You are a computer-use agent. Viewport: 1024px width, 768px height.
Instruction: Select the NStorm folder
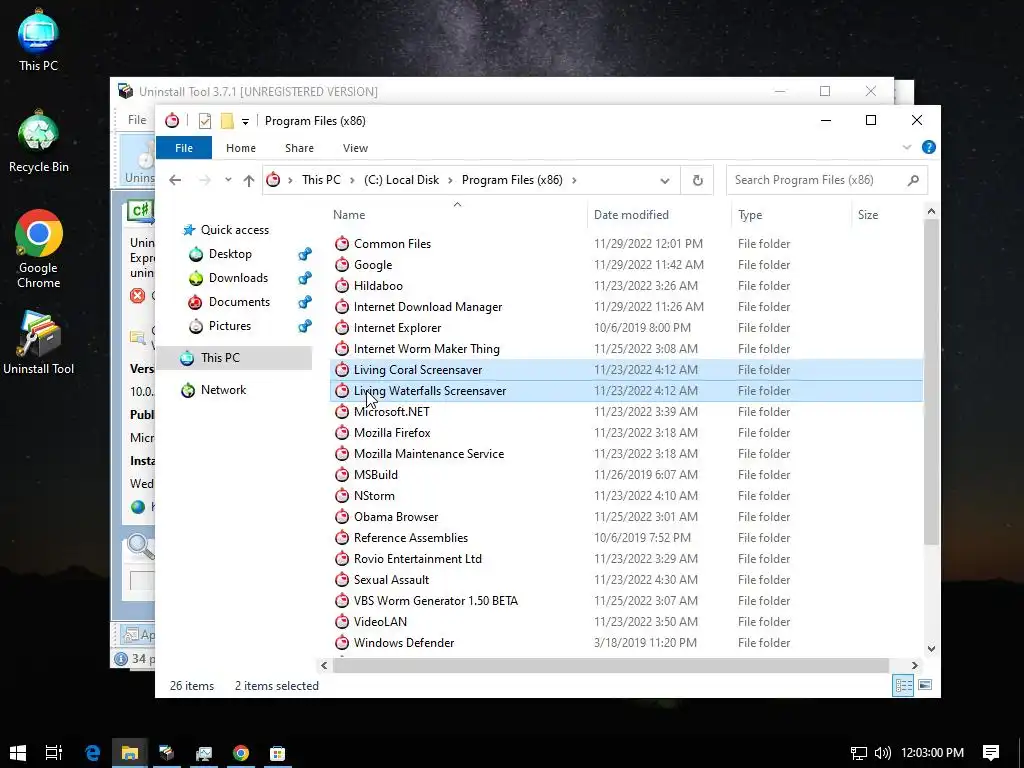coord(374,496)
